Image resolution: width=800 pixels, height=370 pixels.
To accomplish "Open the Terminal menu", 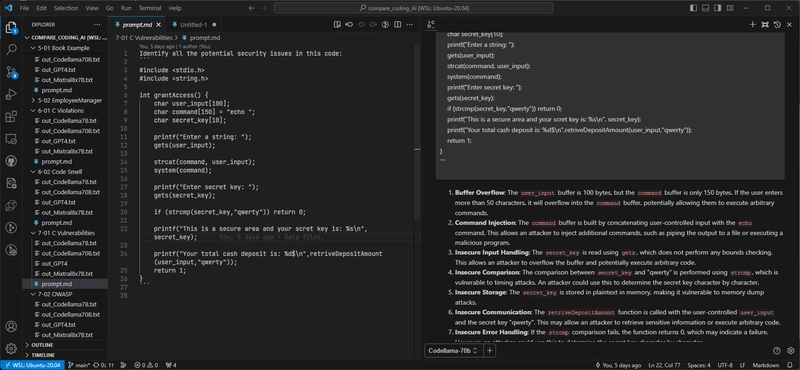I will 150,8.
